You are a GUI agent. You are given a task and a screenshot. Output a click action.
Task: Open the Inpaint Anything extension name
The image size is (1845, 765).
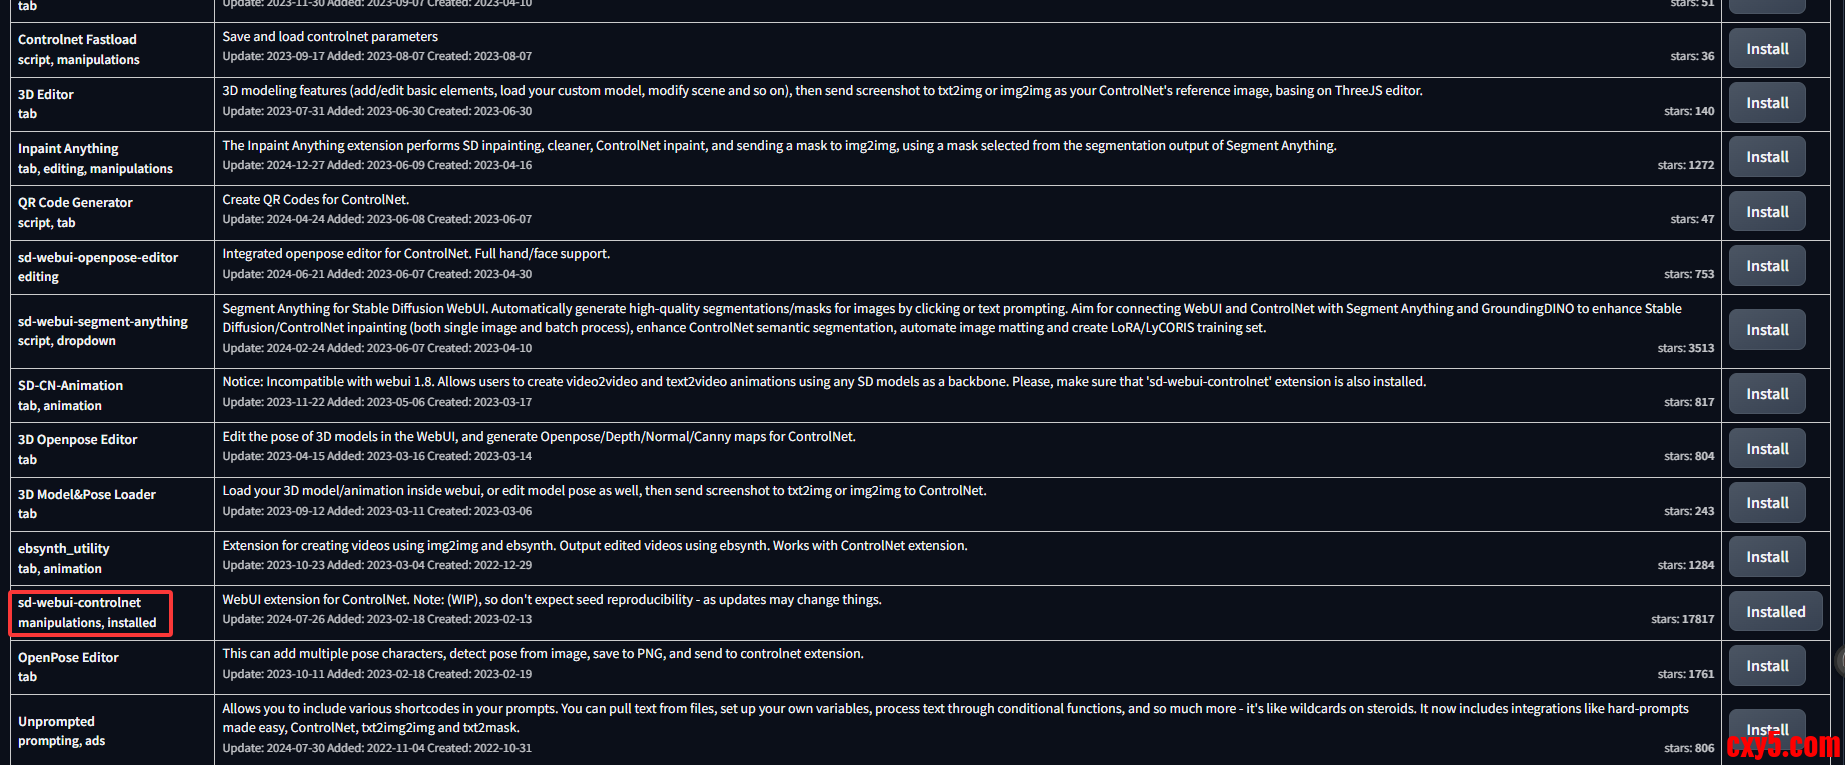point(68,149)
